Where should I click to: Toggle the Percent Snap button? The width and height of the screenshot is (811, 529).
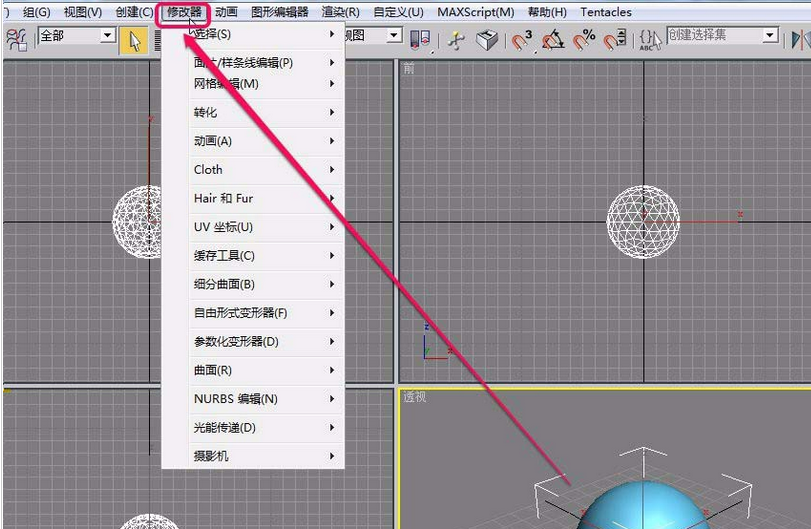point(586,39)
